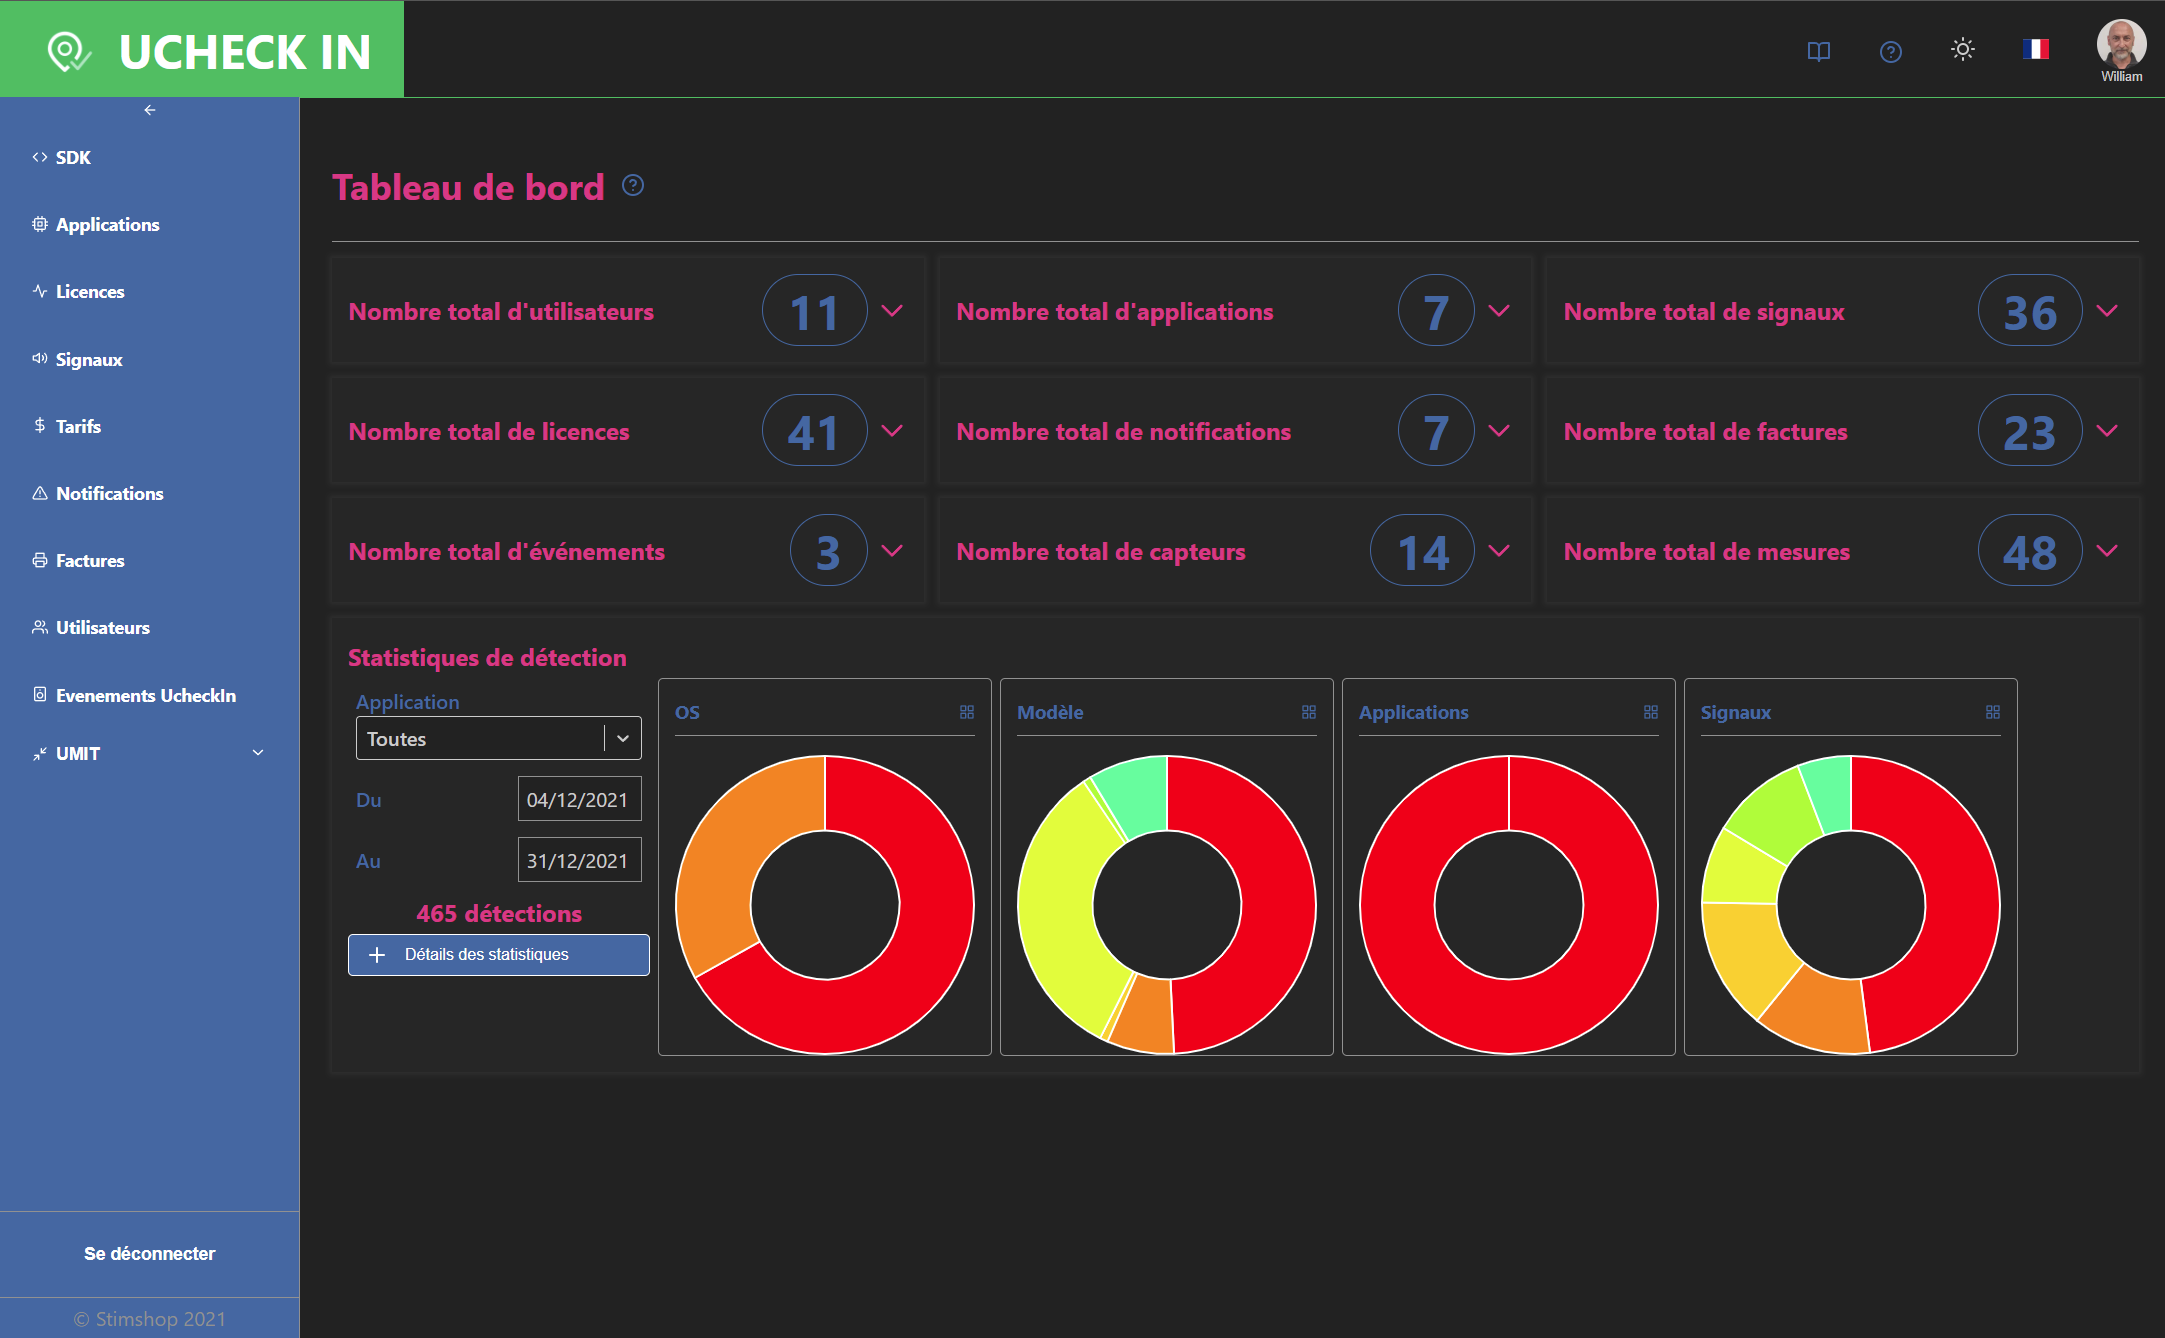
Task: Switch language via French flag icon
Action: [x=2035, y=49]
